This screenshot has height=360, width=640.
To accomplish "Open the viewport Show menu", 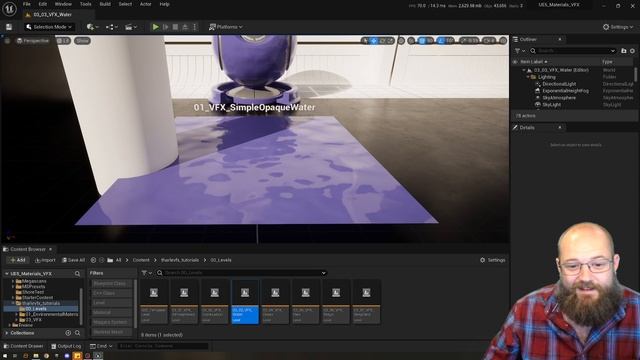I will point(82,41).
